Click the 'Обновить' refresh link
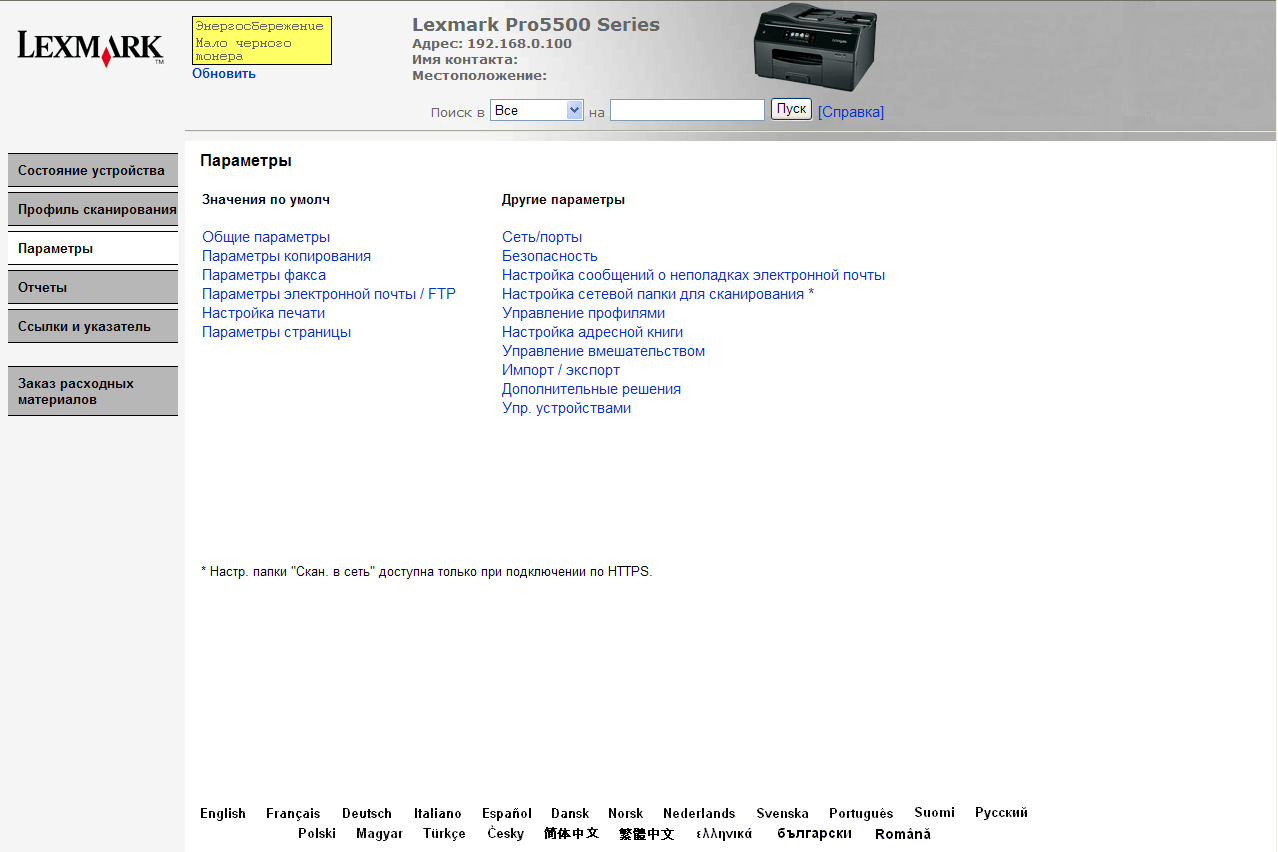 (224, 73)
